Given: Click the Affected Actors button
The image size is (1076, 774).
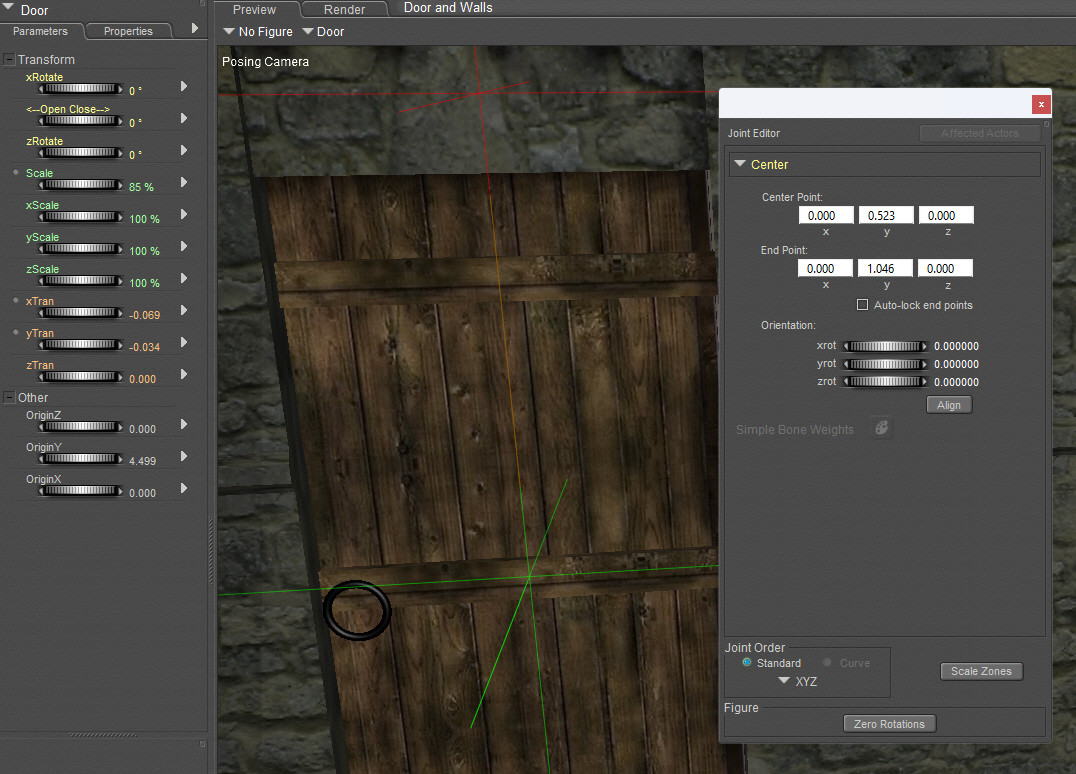Looking at the screenshot, I should pyautogui.click(x=980, y=133).
